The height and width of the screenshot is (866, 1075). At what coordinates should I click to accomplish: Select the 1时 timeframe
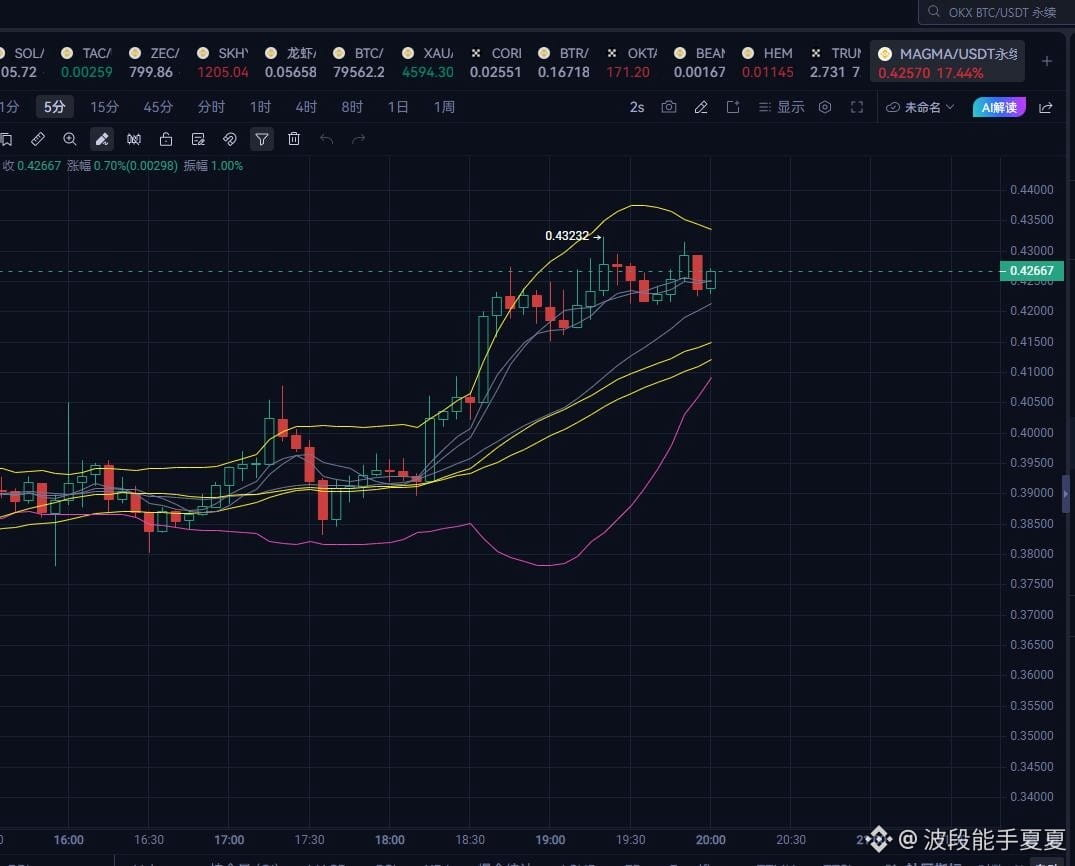(261, 107)
